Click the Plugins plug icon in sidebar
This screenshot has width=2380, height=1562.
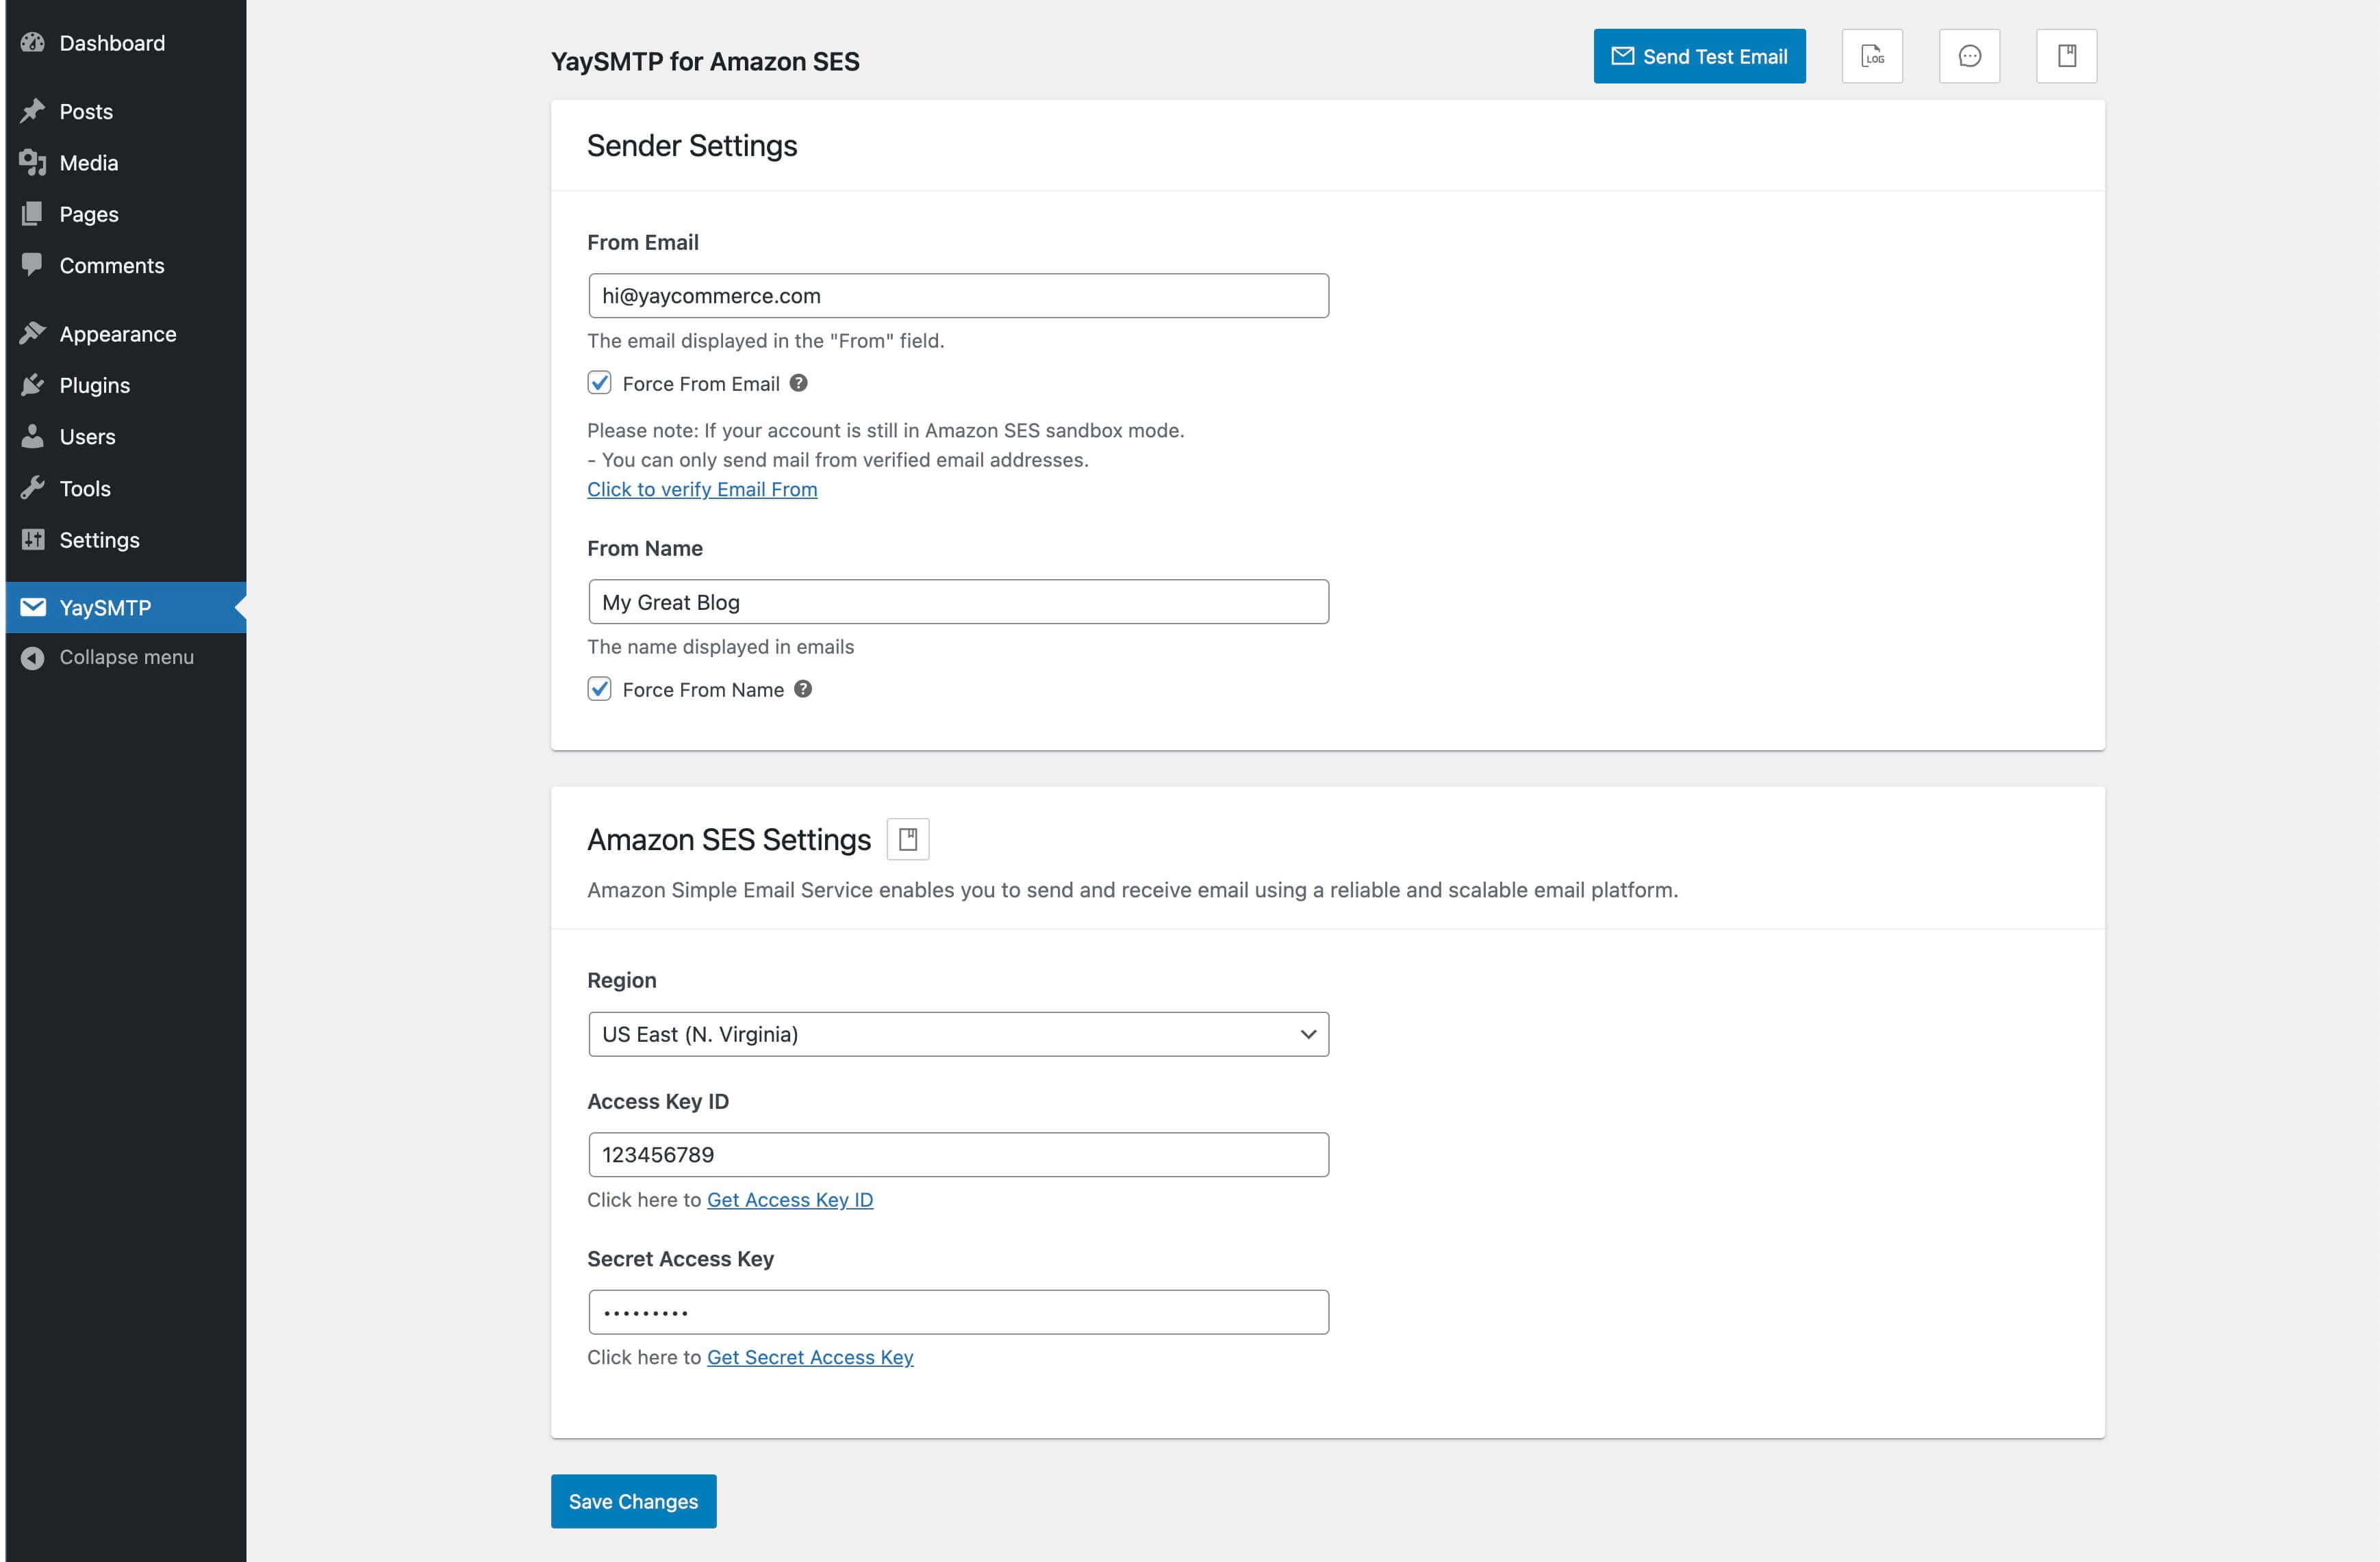[33, 385]
